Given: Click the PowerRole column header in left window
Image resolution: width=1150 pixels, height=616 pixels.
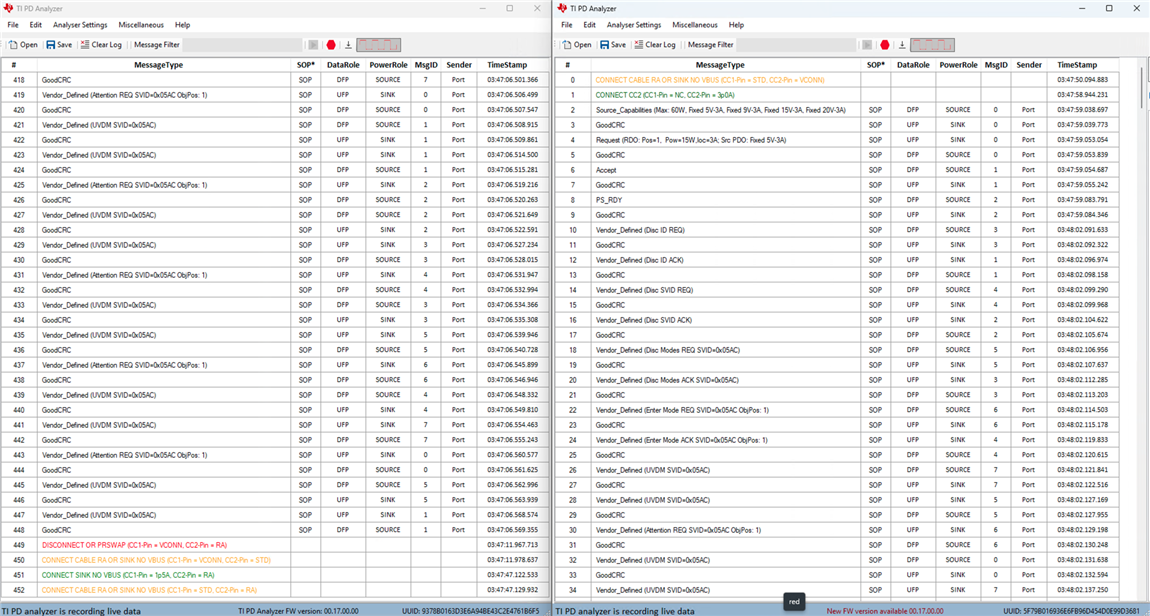Looking at the screenshot, I should [x=387, y=65].
